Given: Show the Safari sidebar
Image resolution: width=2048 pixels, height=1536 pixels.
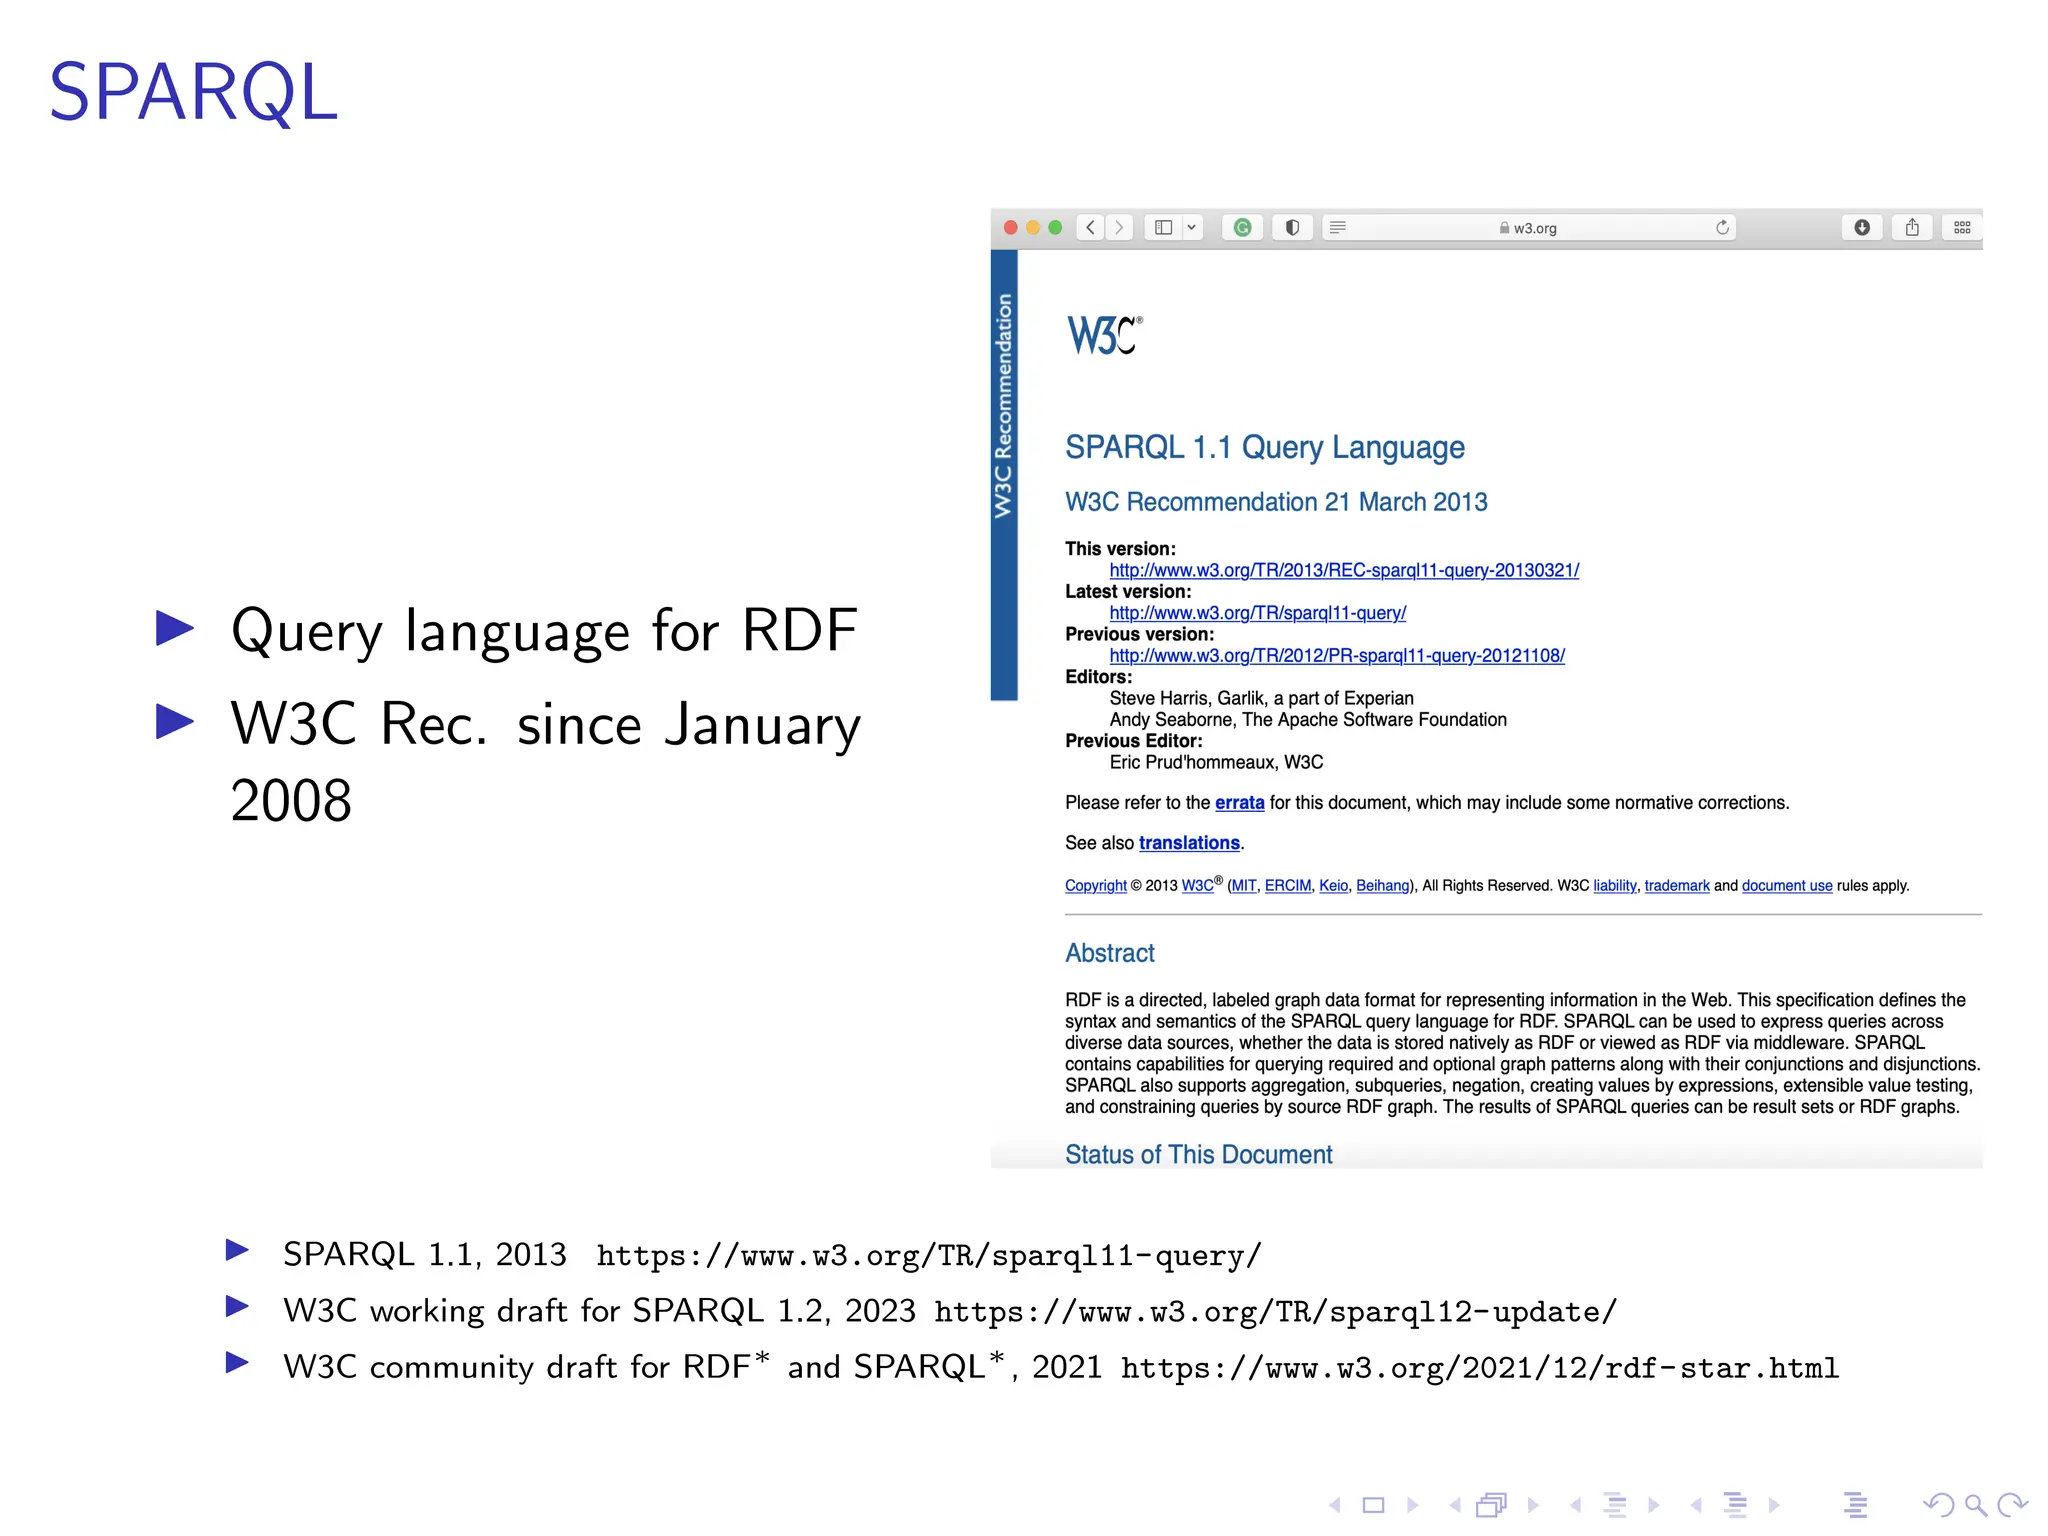Looking at the screenshot, I should point(1163,228).
